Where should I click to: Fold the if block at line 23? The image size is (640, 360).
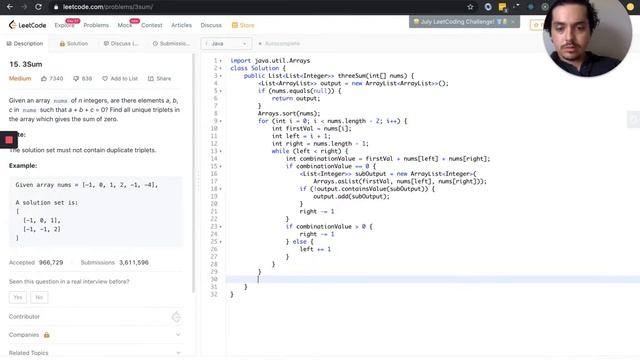coord(221,226)
